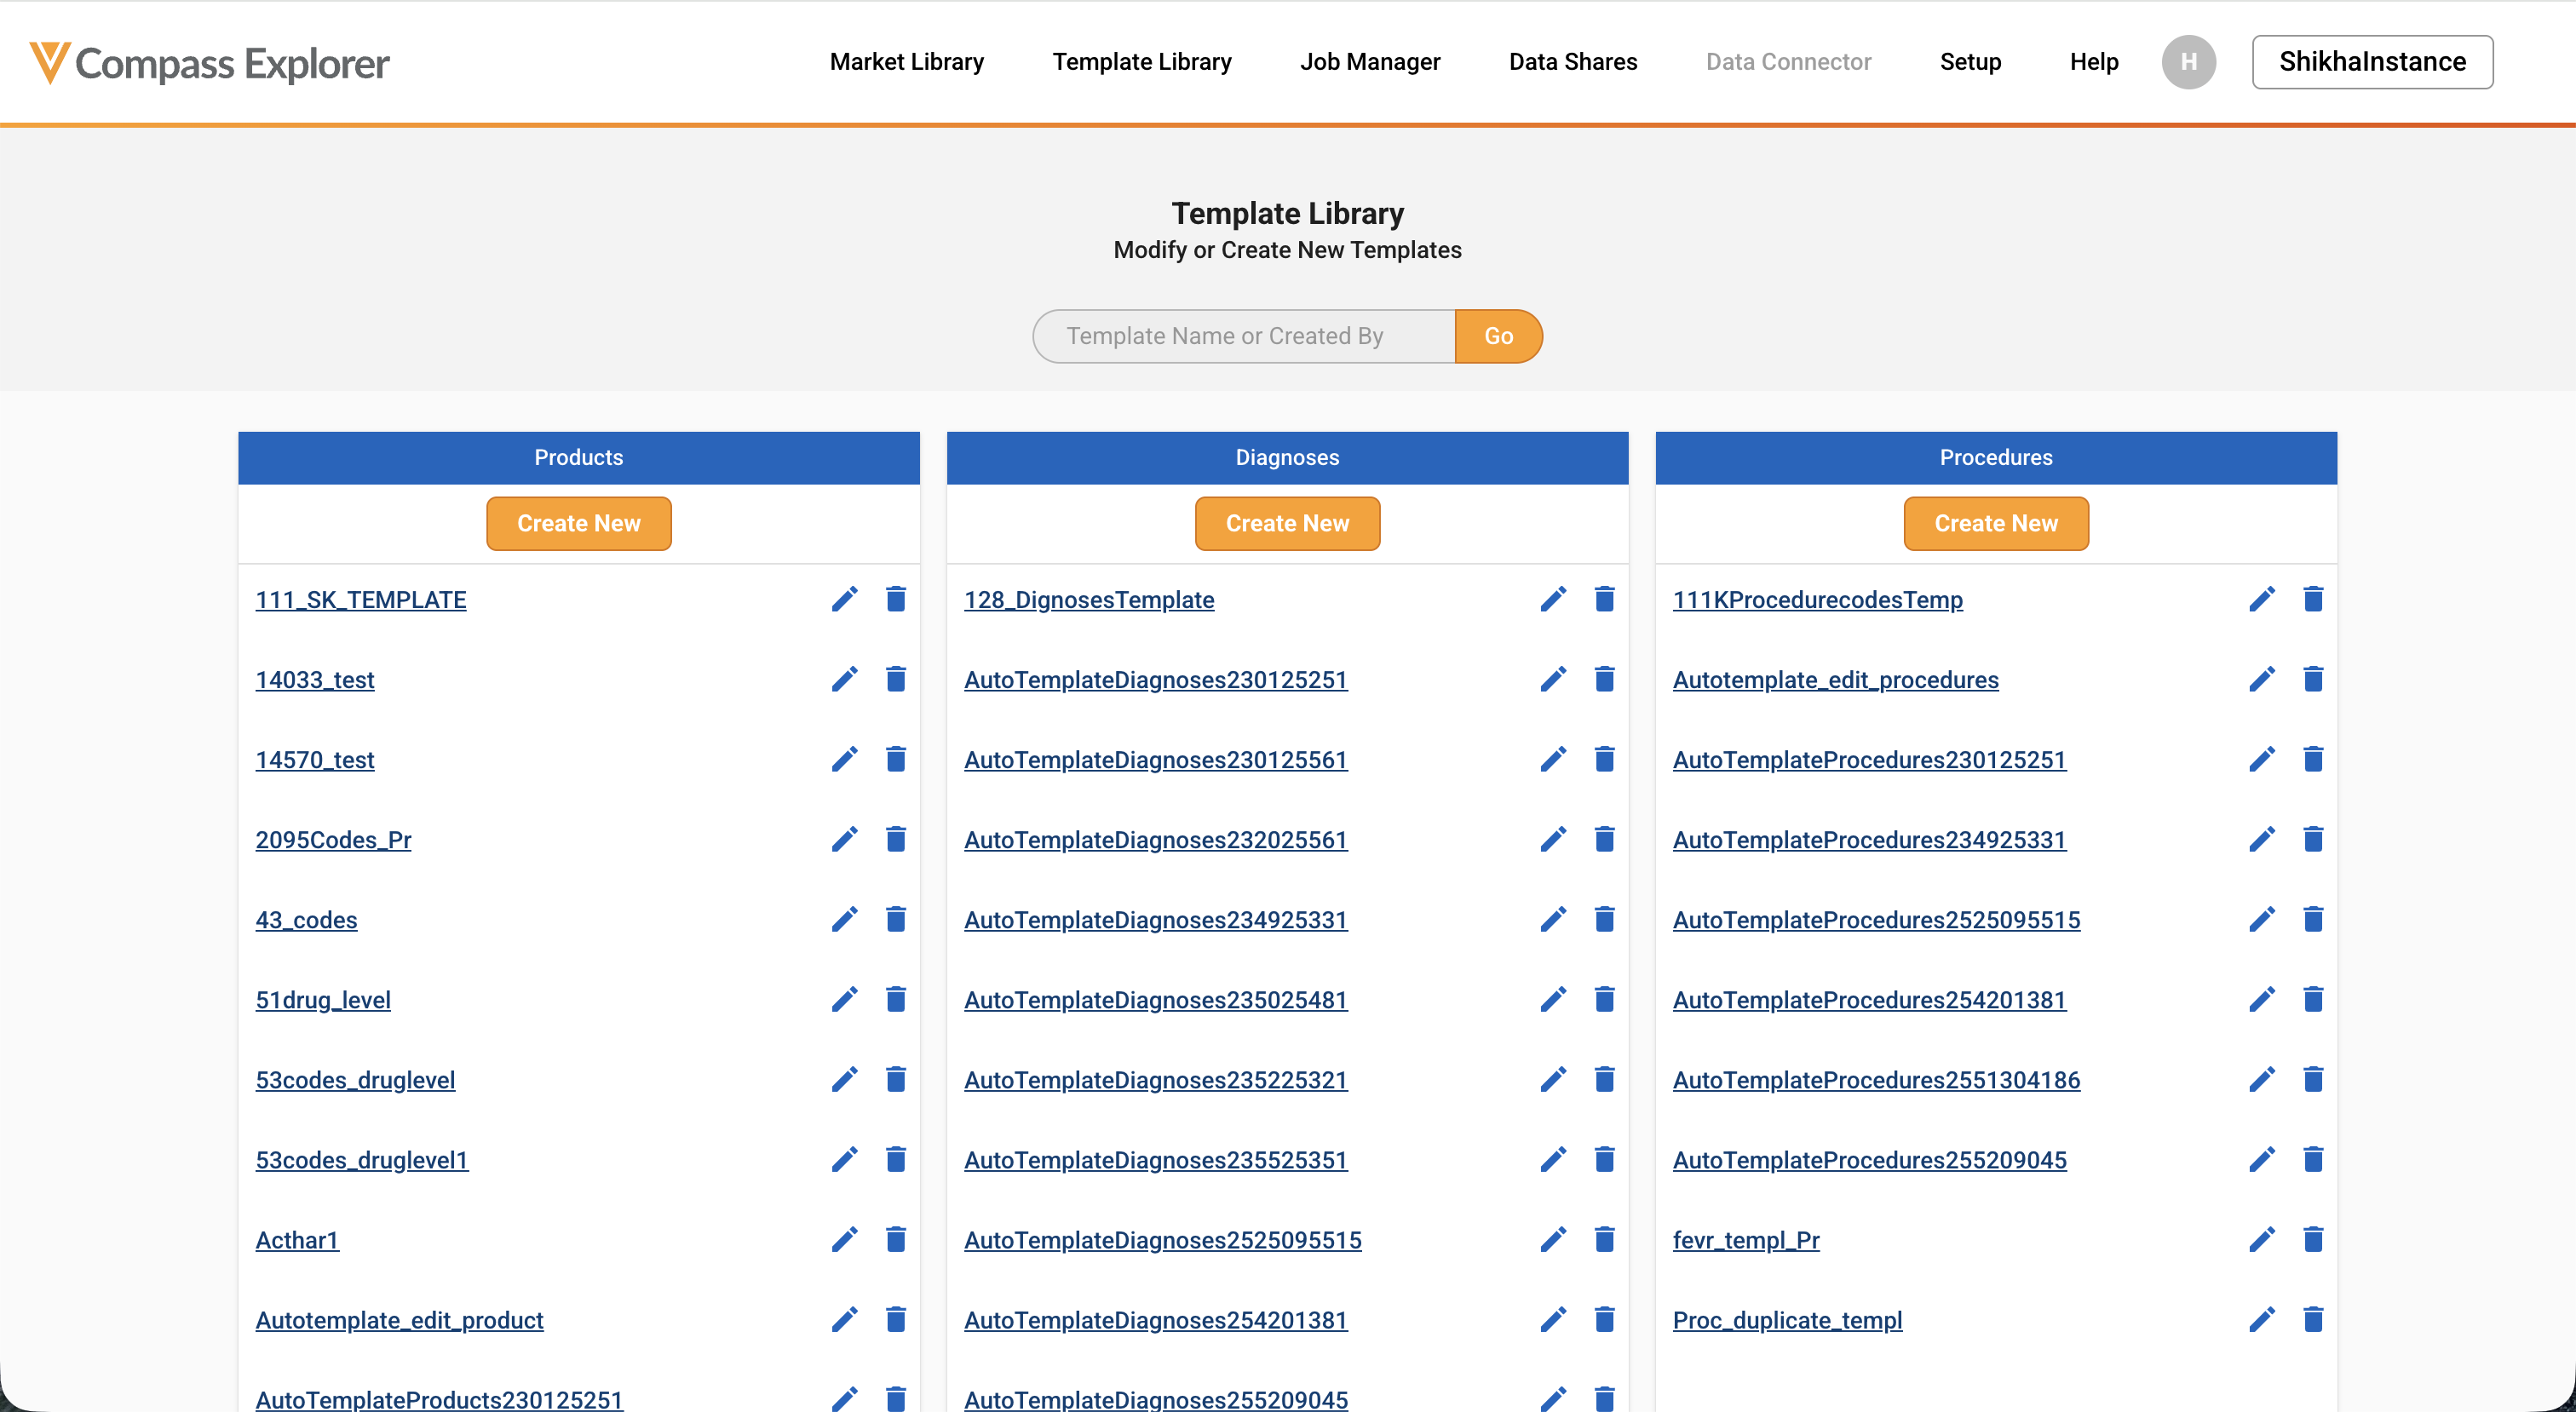Image resolution: width=2576 pixels, height=1412 pixels.
Task: Open Data Shares
Action: pos(1573,62)
